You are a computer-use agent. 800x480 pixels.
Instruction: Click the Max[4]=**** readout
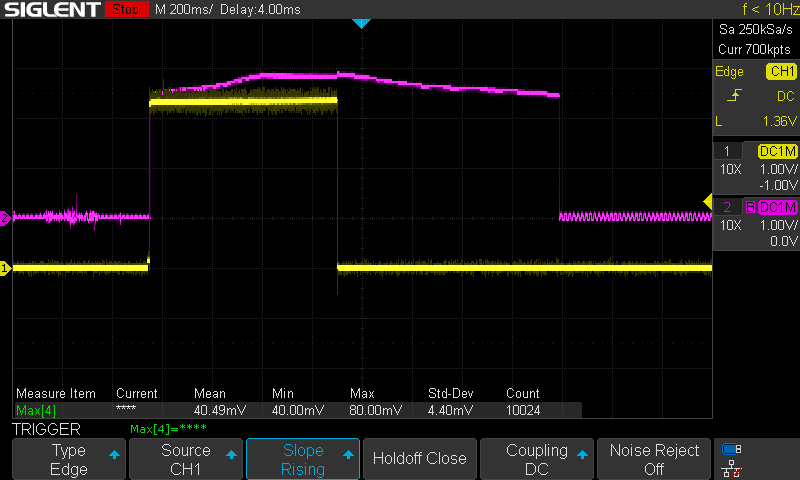pyautogui.click(x=168, y=429)
